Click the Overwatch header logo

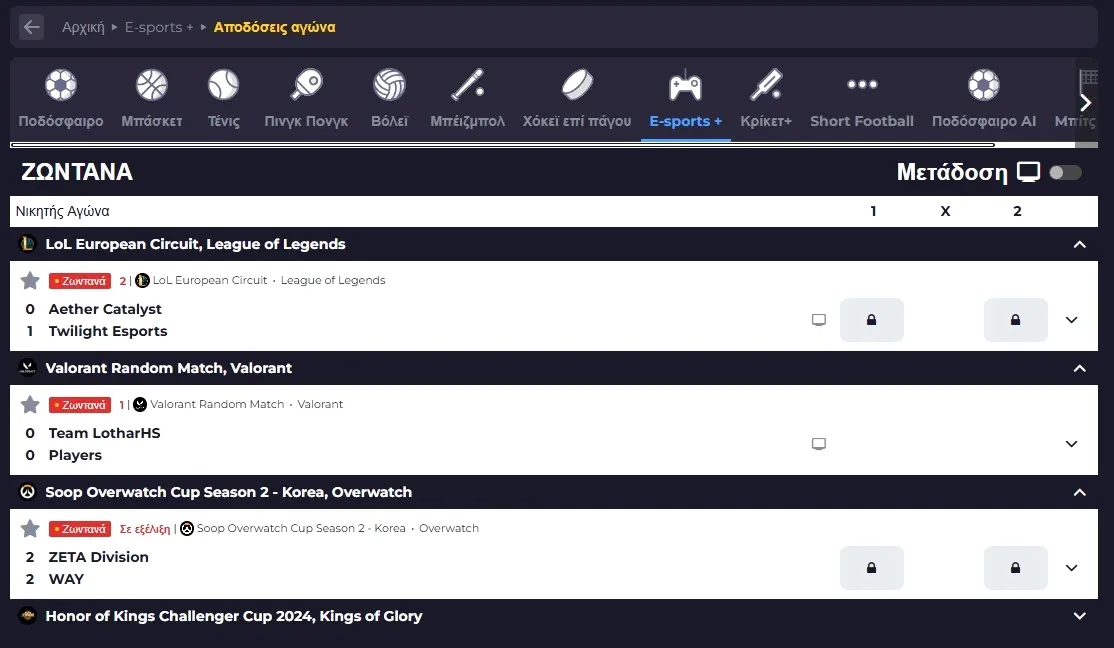tap(28, 492)
